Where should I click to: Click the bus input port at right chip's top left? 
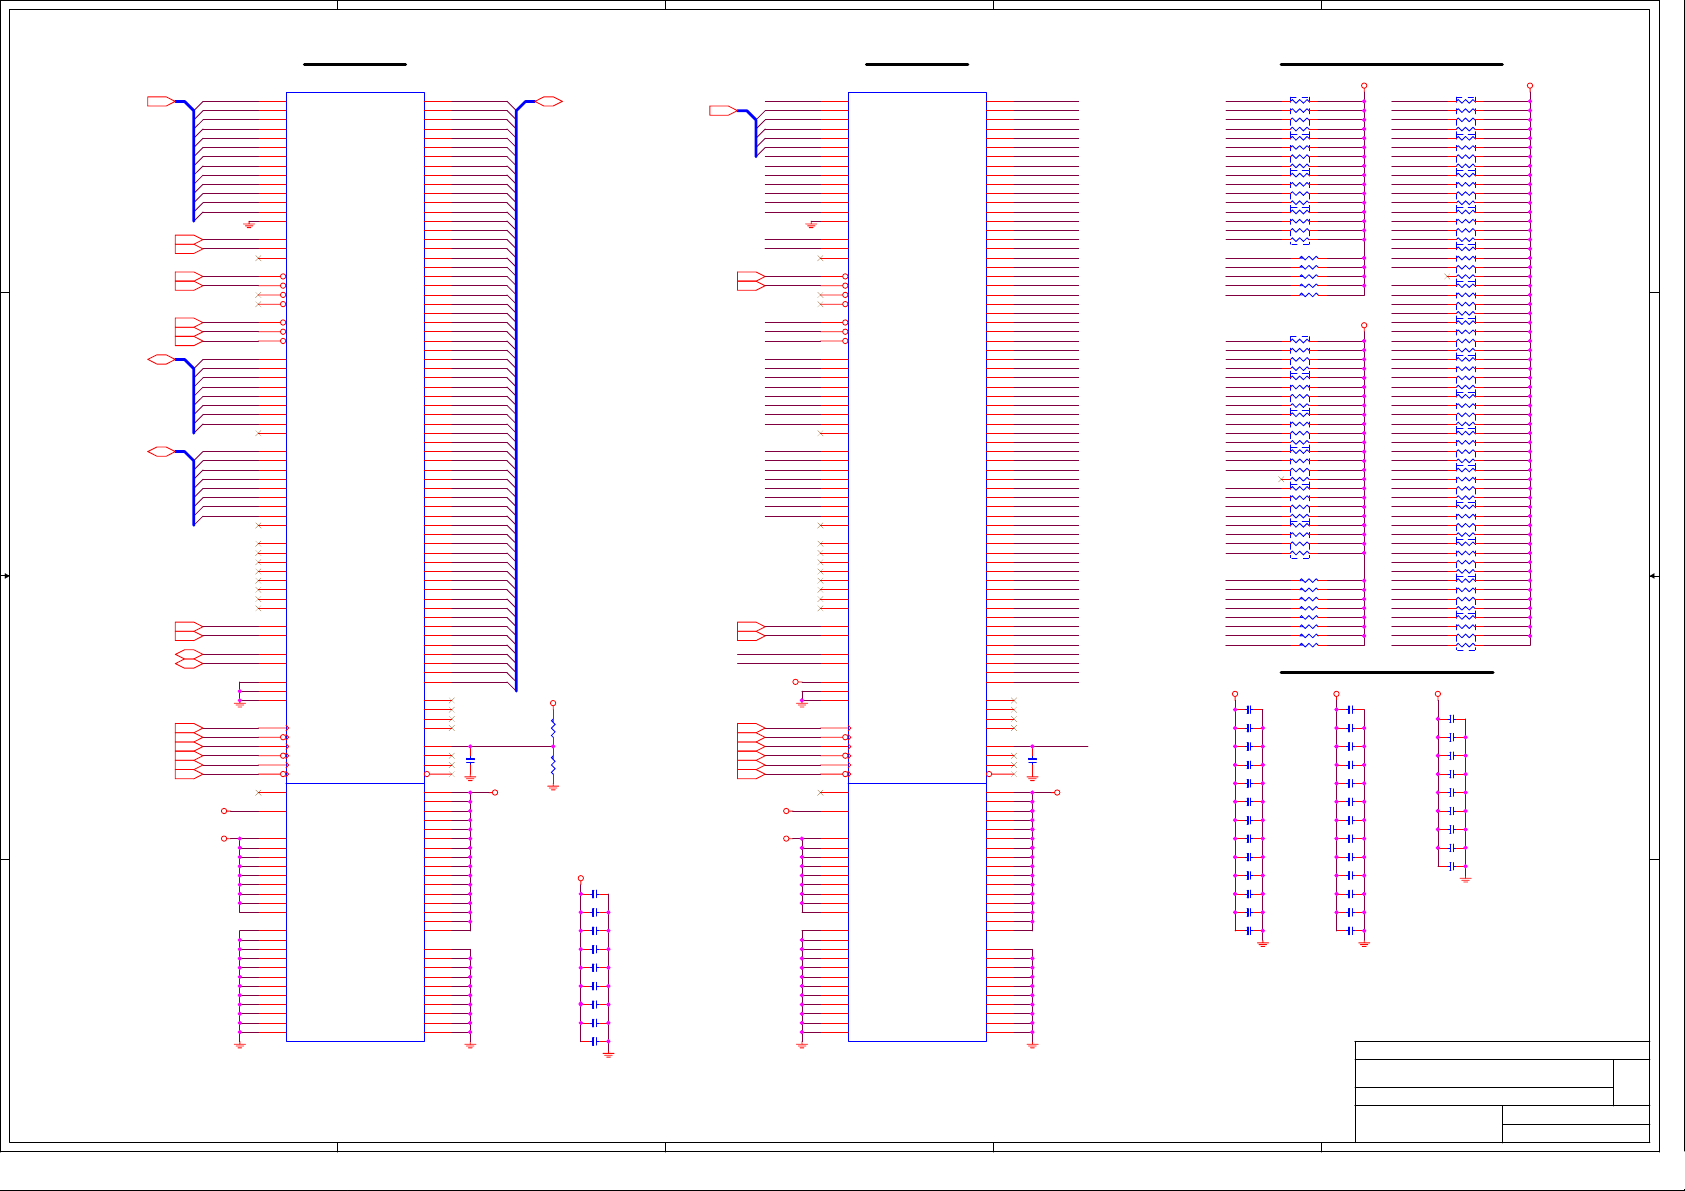(x=723, y=110)
